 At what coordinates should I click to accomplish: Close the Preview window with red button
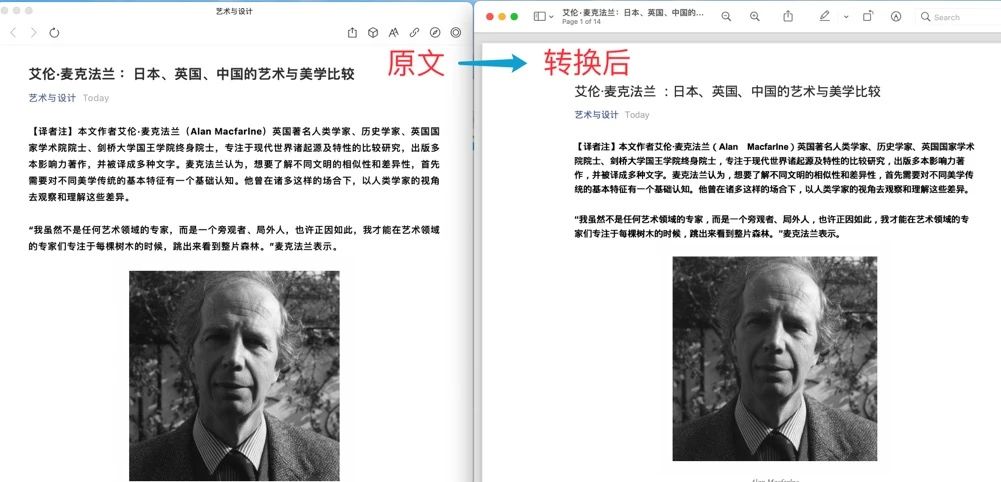490,17
